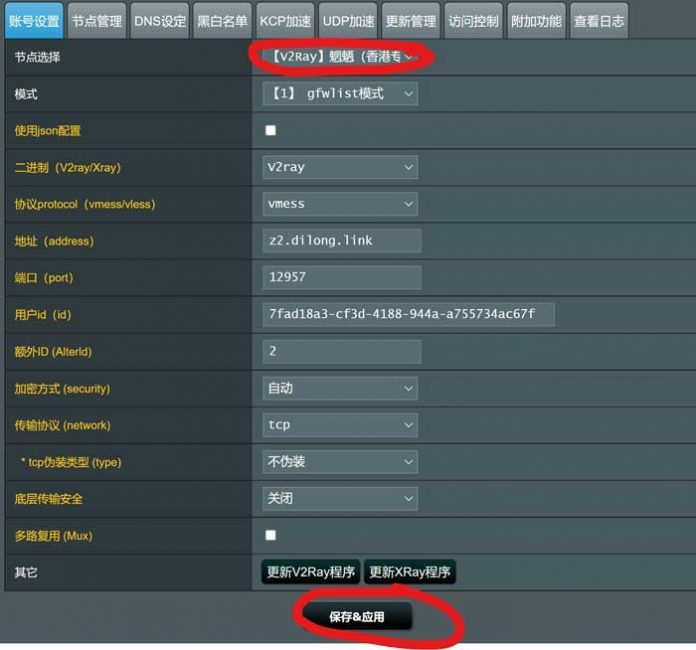The height and width of the screenshot is (650, 696).
Task: Enable the 使用json配置 checkbox
Action: point(270,130)
